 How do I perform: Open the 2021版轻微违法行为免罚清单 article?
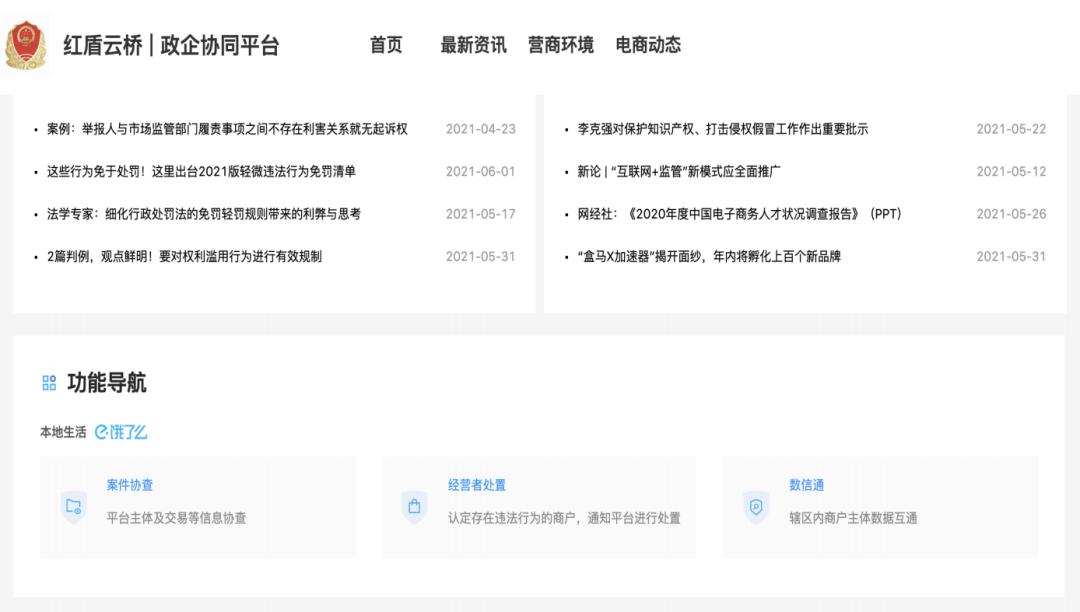(201, 171)
